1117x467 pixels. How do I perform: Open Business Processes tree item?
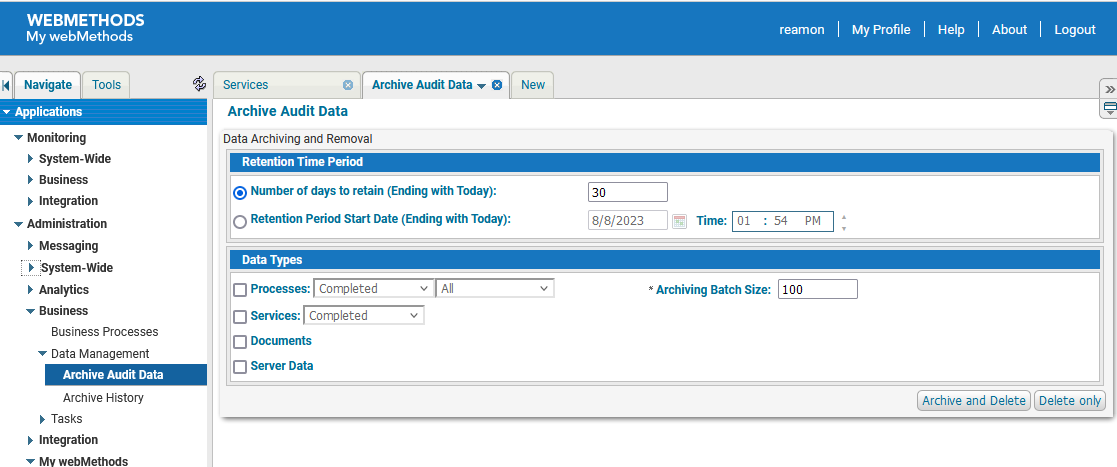pyautogui.click(x=105, y=332)
